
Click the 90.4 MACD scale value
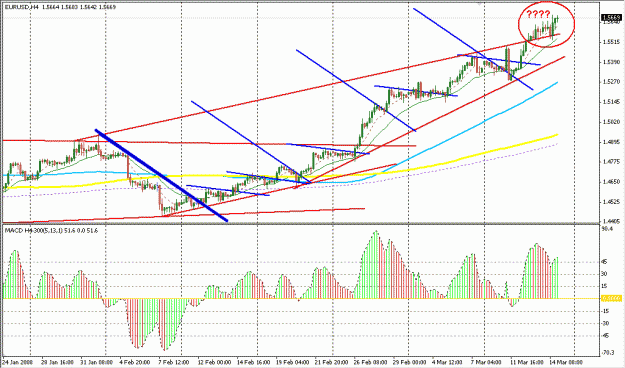607,228
